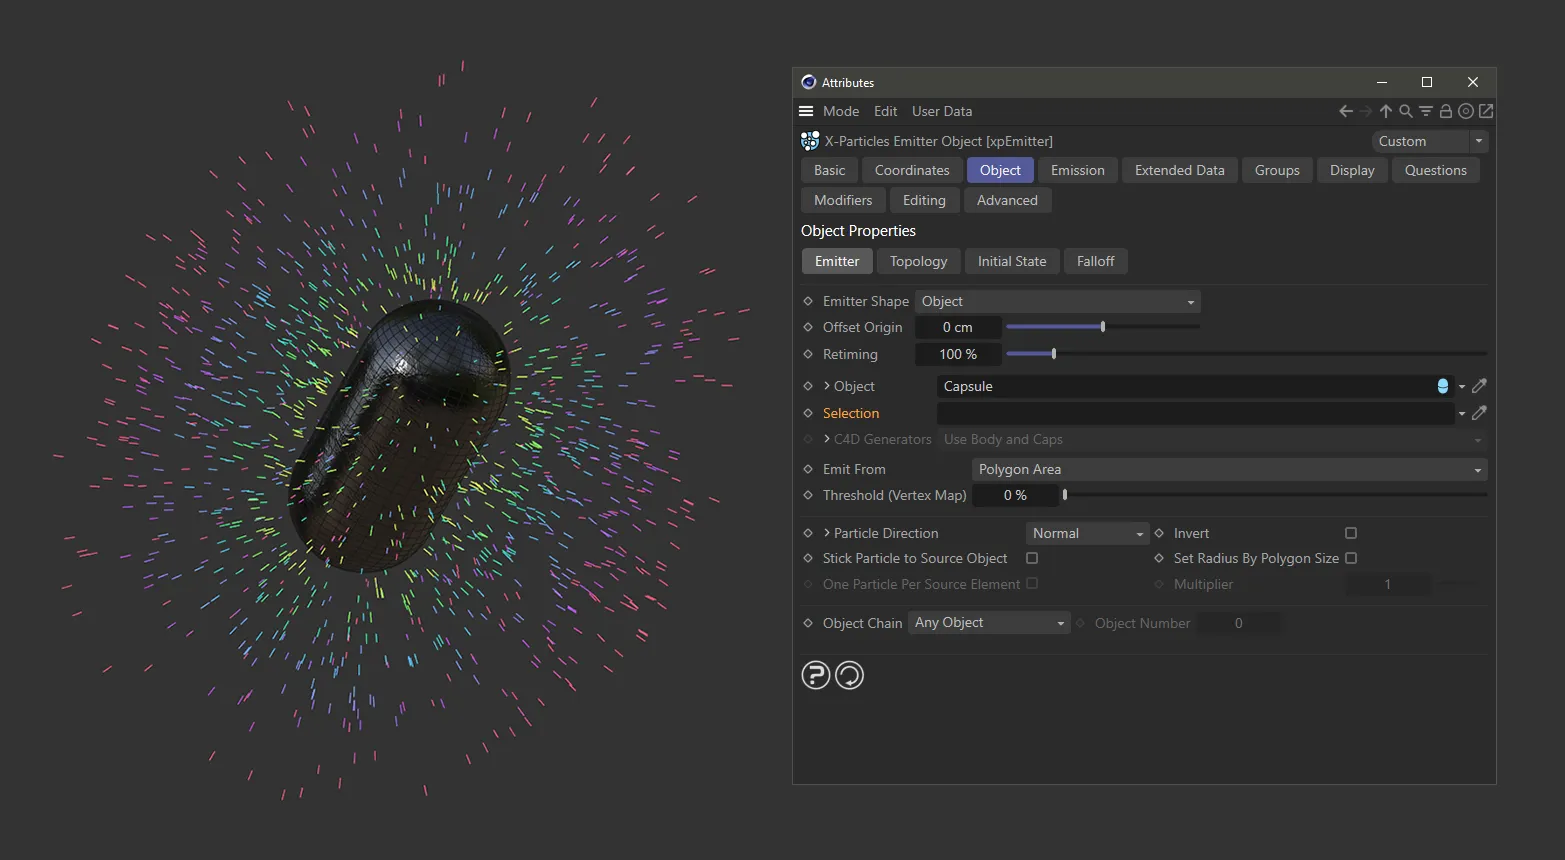Image resolution: width=1565 pixels, height=860 pixels.
Task: Open the User Data menu
Action: pos(941,111)
